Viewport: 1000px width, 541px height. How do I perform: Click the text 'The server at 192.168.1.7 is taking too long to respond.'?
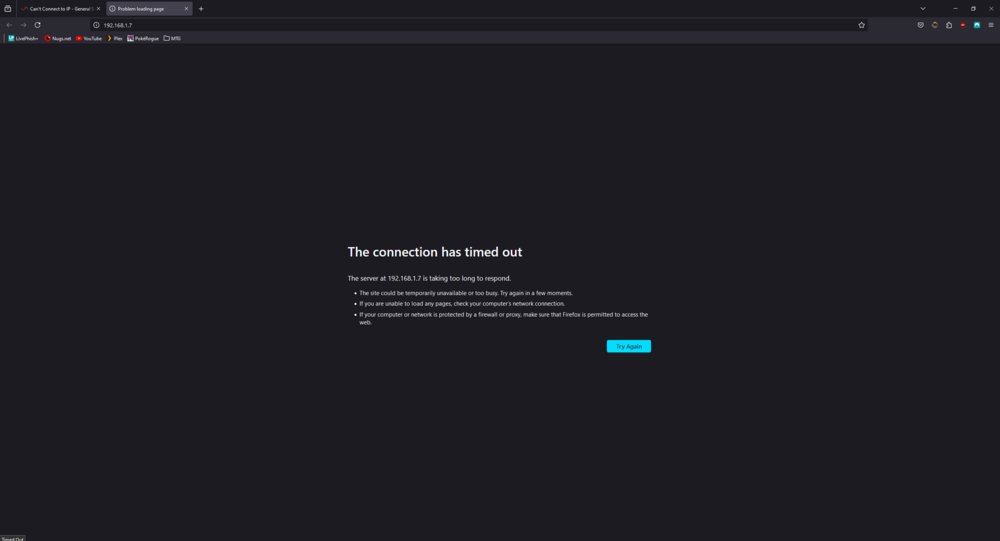pos(429,278)
